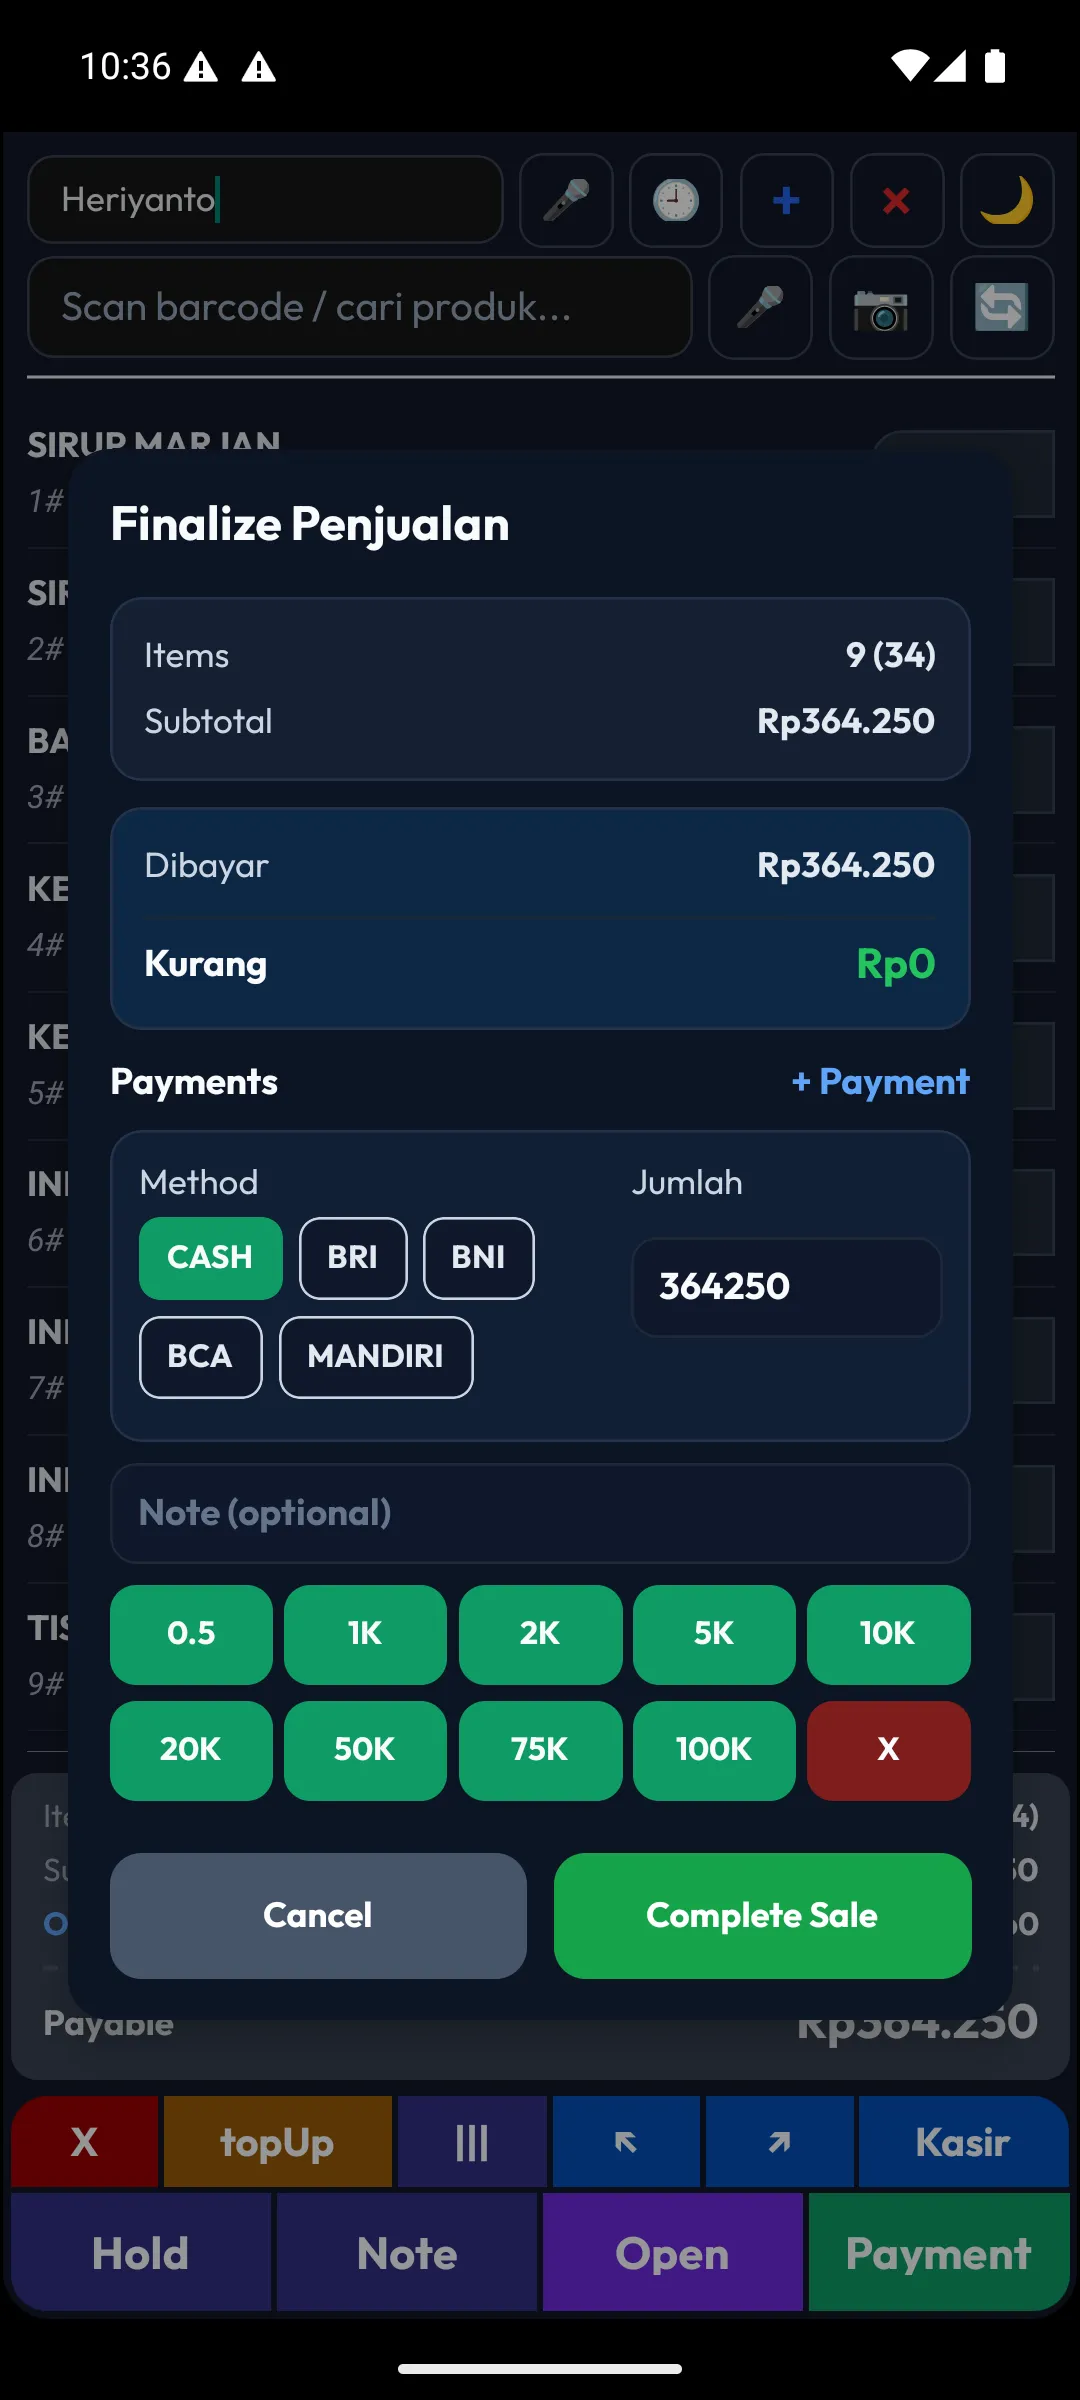Click the upward-left arrow icon in bottom bar

pyautogui.click(x=626, y=2142)
